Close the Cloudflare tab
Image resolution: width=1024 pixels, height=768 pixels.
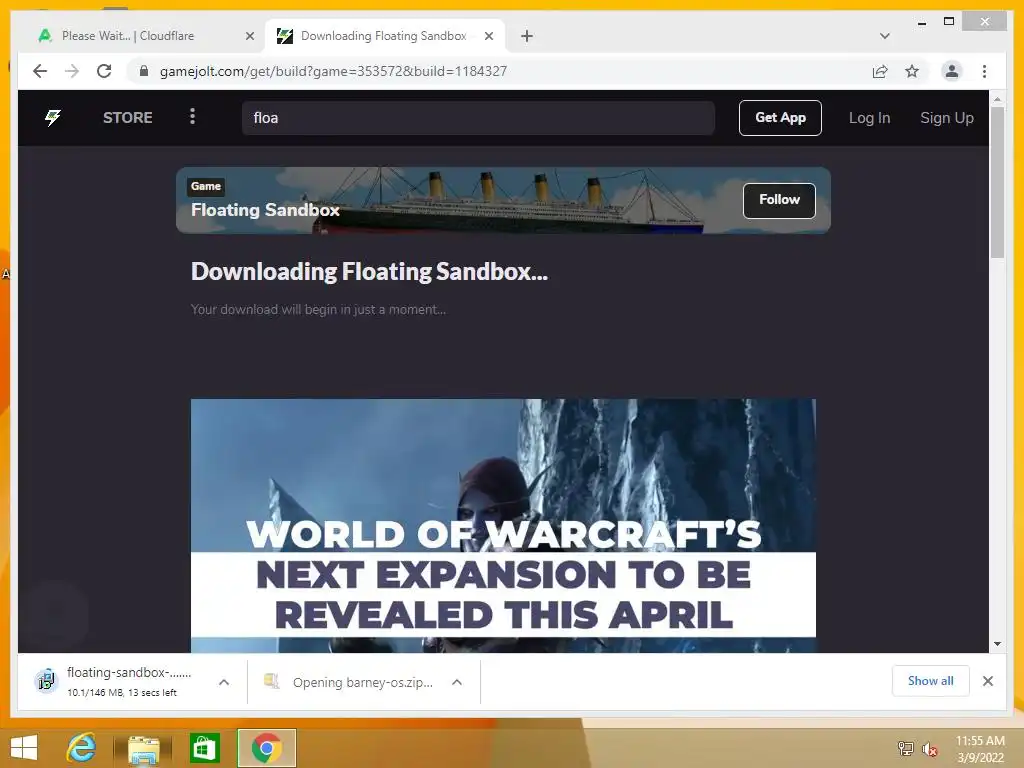pos(249,36)
